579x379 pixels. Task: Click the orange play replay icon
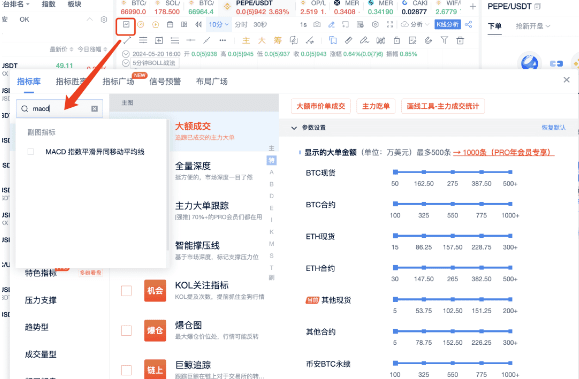(155, 25)
